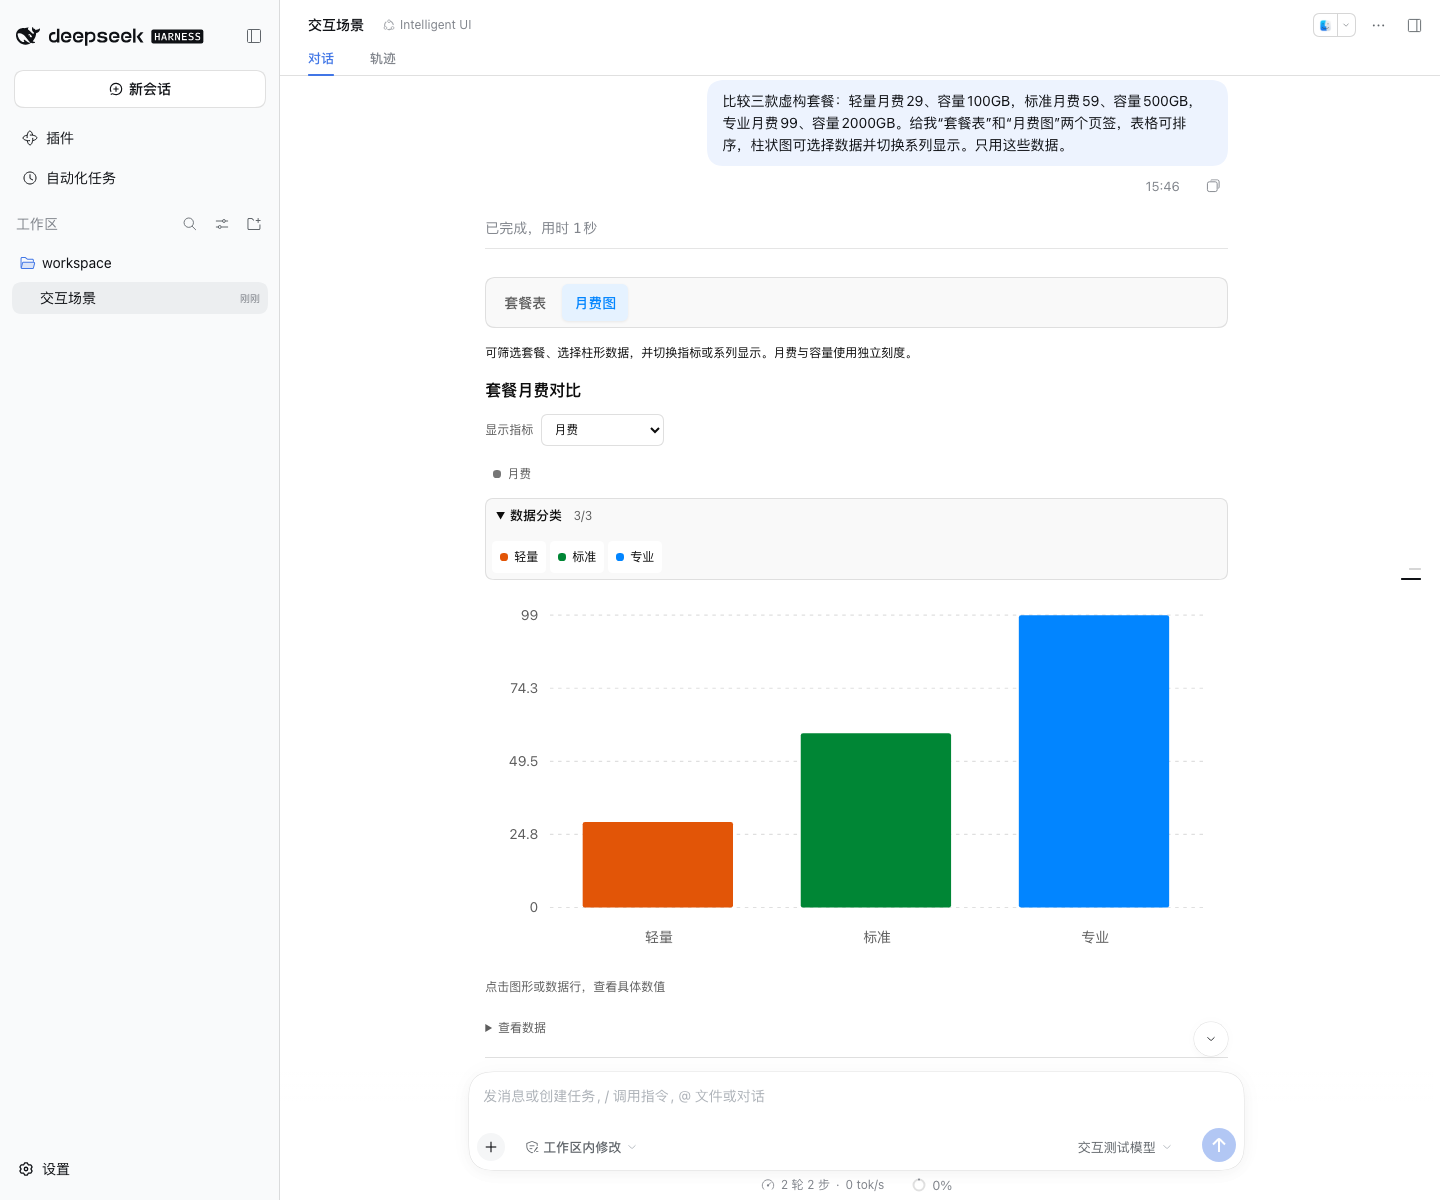
Task: Click the blue 专业 bar
Action: pos(1094,761)
